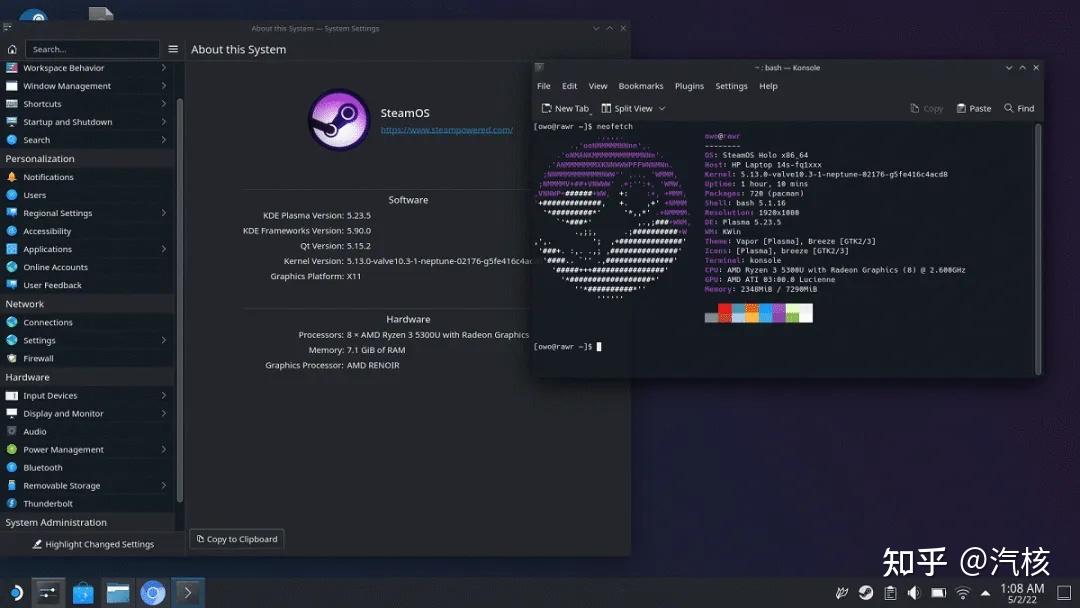Open the Startup and Shutdown icon entry
Viewport: 1080px width, 608px height.
[x=12, y=122]
